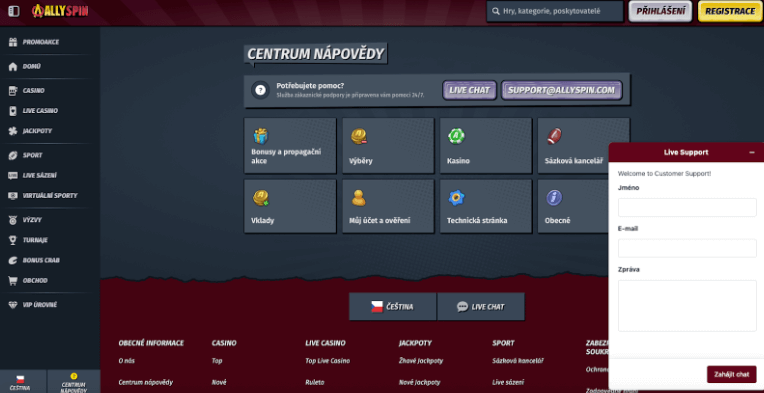The height and width of the screenshot is (393, 764).
Task: Go to Live Casino in sidebar
Action: [x=40, y=111]
